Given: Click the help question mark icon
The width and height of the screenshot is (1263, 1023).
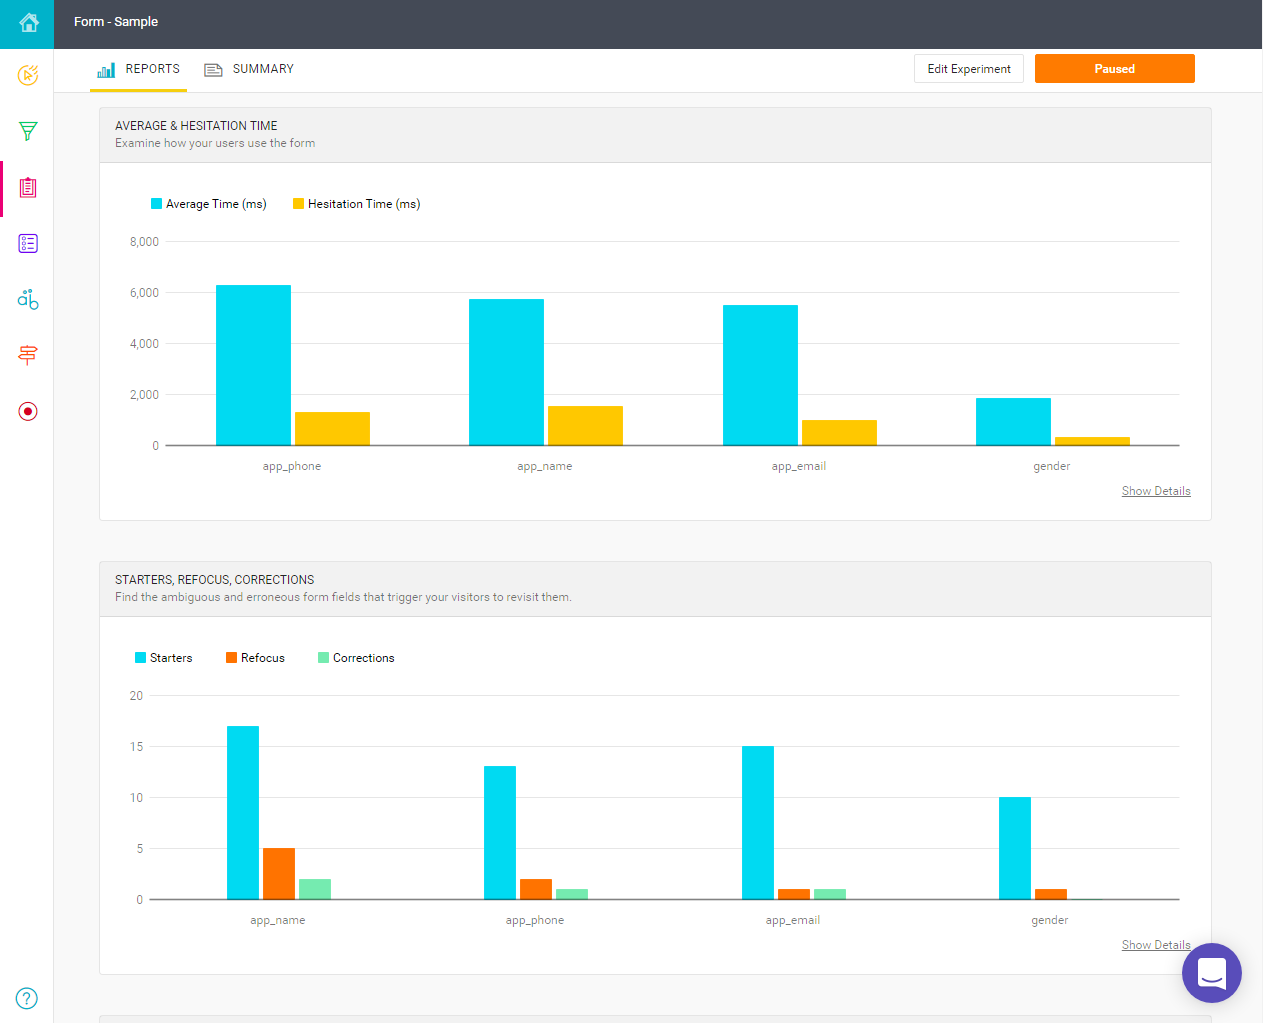Looking at the screenshot, I should click(27, 998).
